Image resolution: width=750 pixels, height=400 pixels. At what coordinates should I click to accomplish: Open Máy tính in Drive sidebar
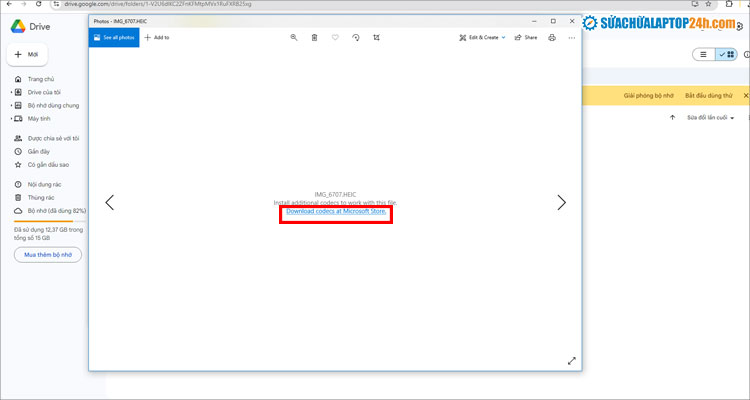point(39,118)
